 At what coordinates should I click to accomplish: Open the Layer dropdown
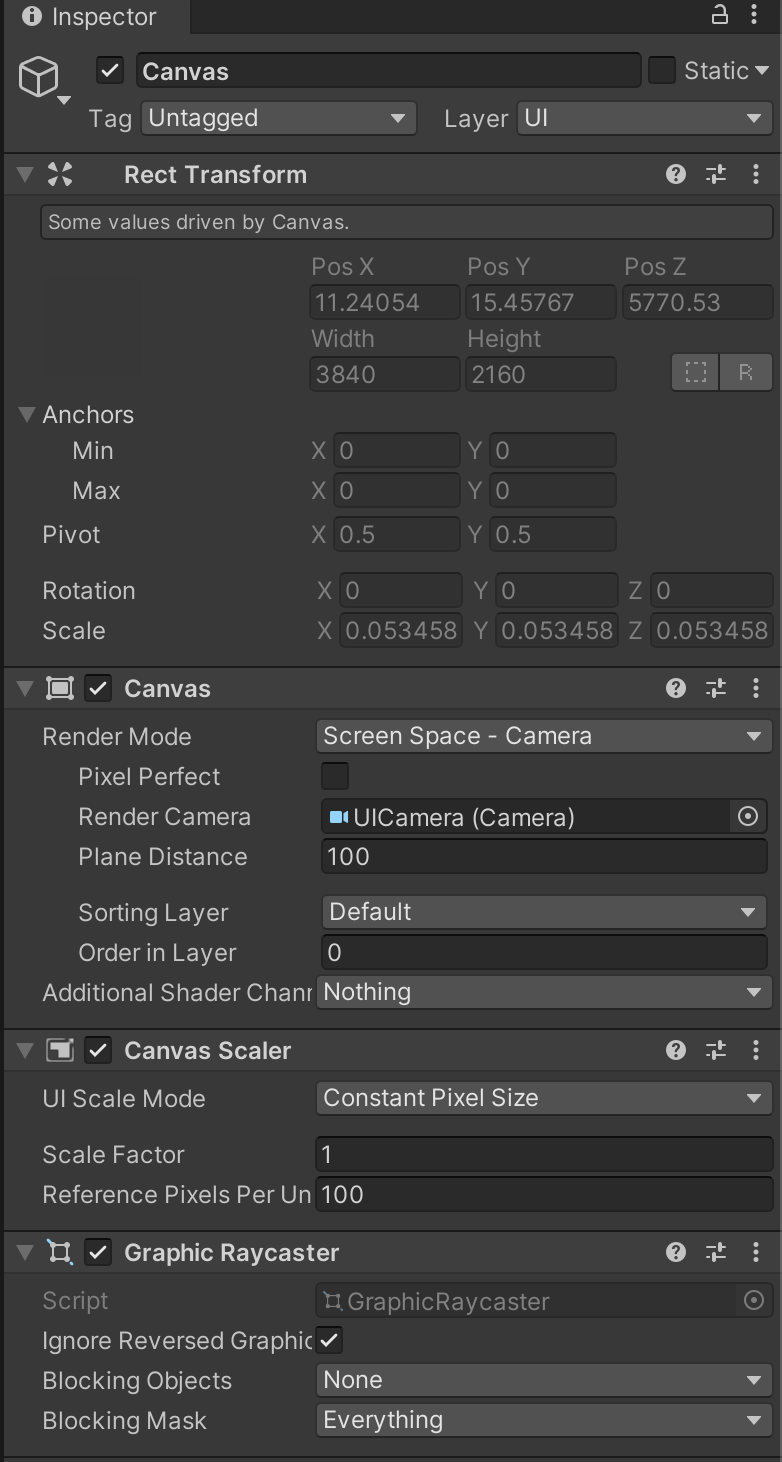point(644,118)
